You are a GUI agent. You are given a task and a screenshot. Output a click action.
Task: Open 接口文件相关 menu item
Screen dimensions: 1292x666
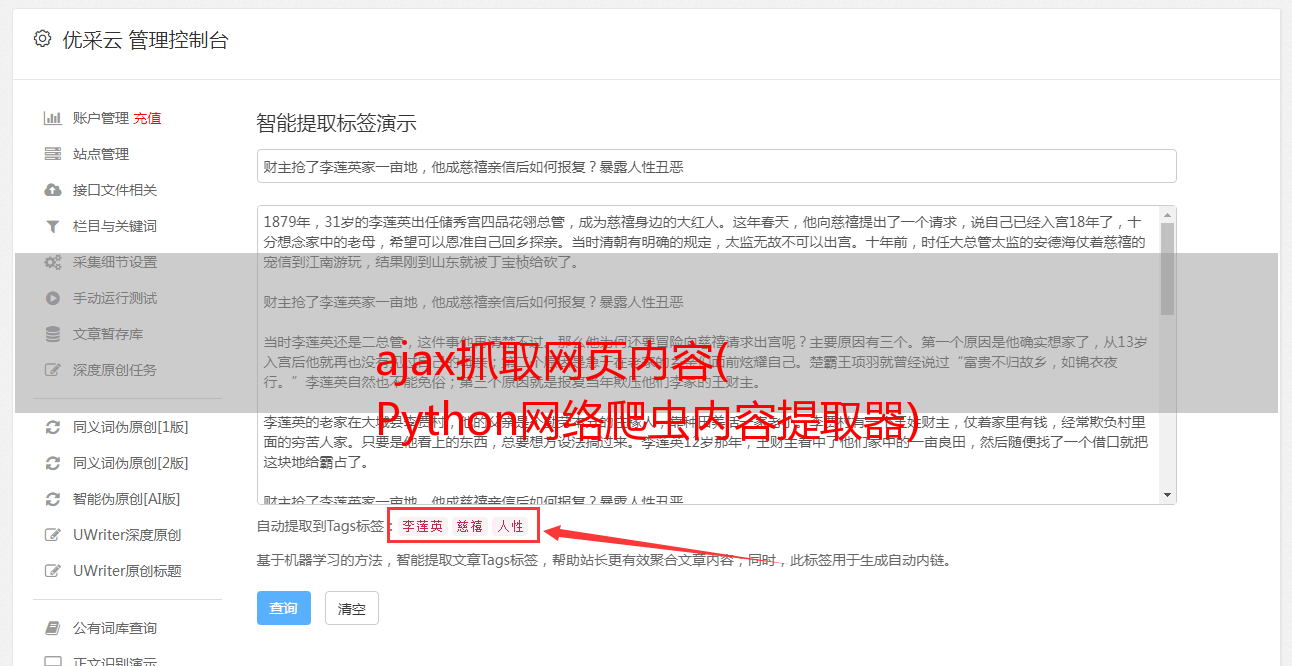pos(115,190)
